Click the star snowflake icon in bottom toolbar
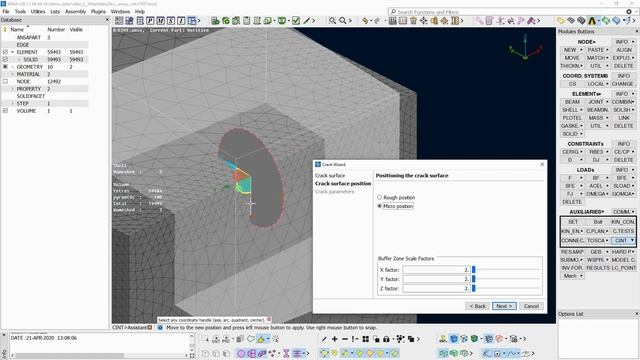 276,339
